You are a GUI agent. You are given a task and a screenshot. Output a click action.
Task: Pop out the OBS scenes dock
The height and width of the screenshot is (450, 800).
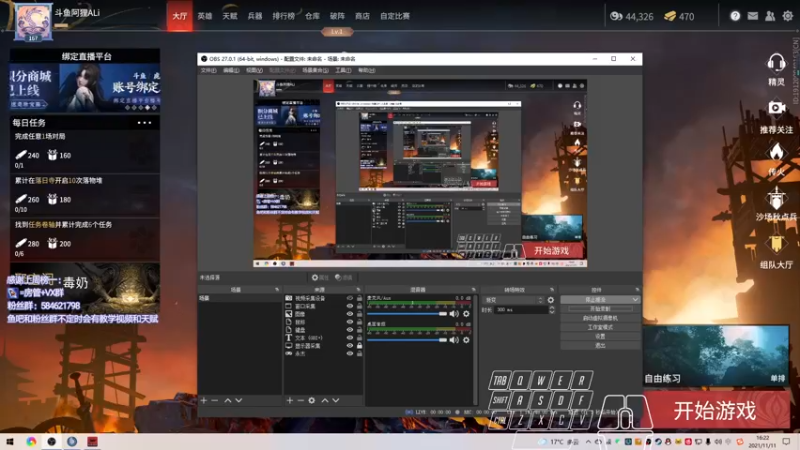point(277,290)
